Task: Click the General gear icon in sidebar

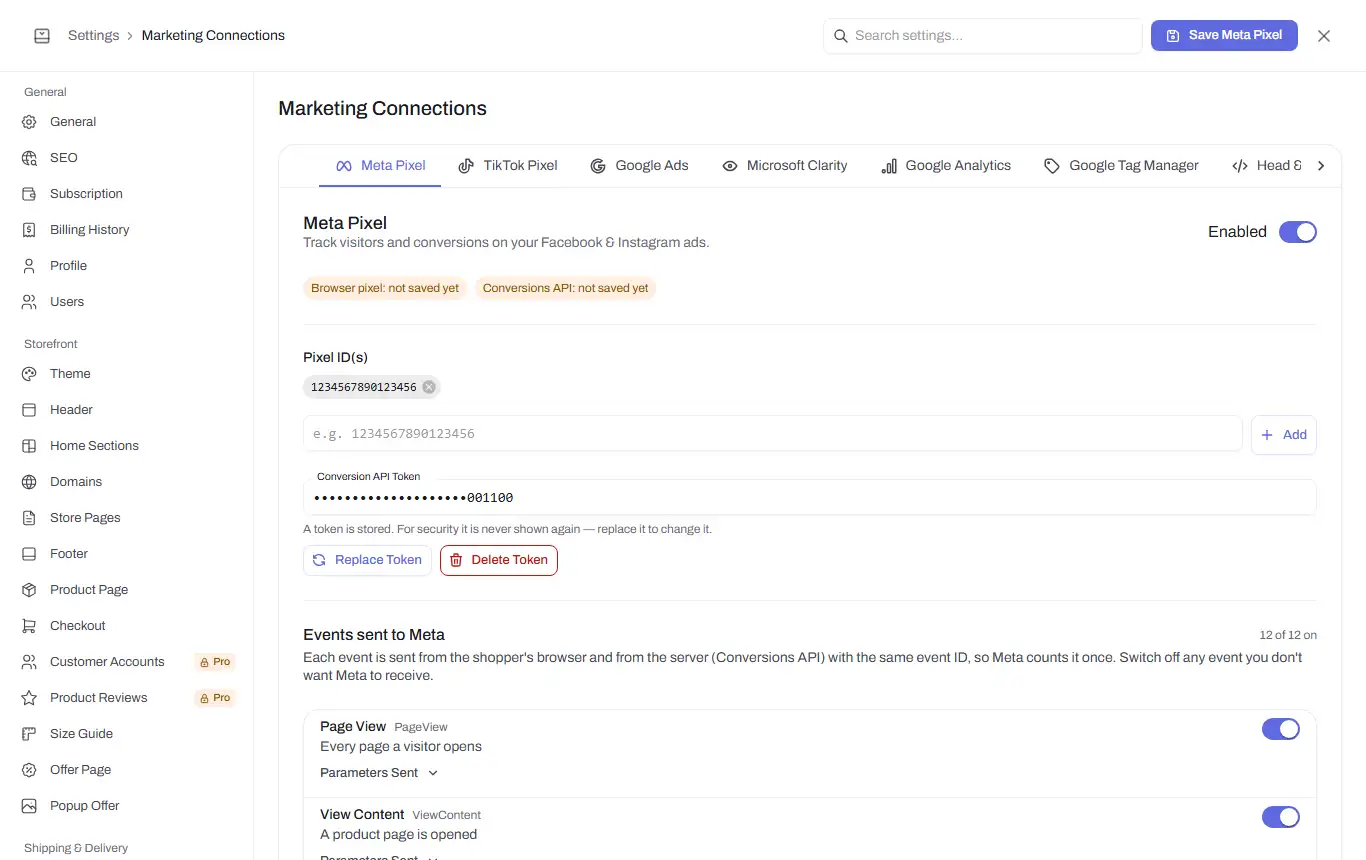Action: [x=29, y=122]
